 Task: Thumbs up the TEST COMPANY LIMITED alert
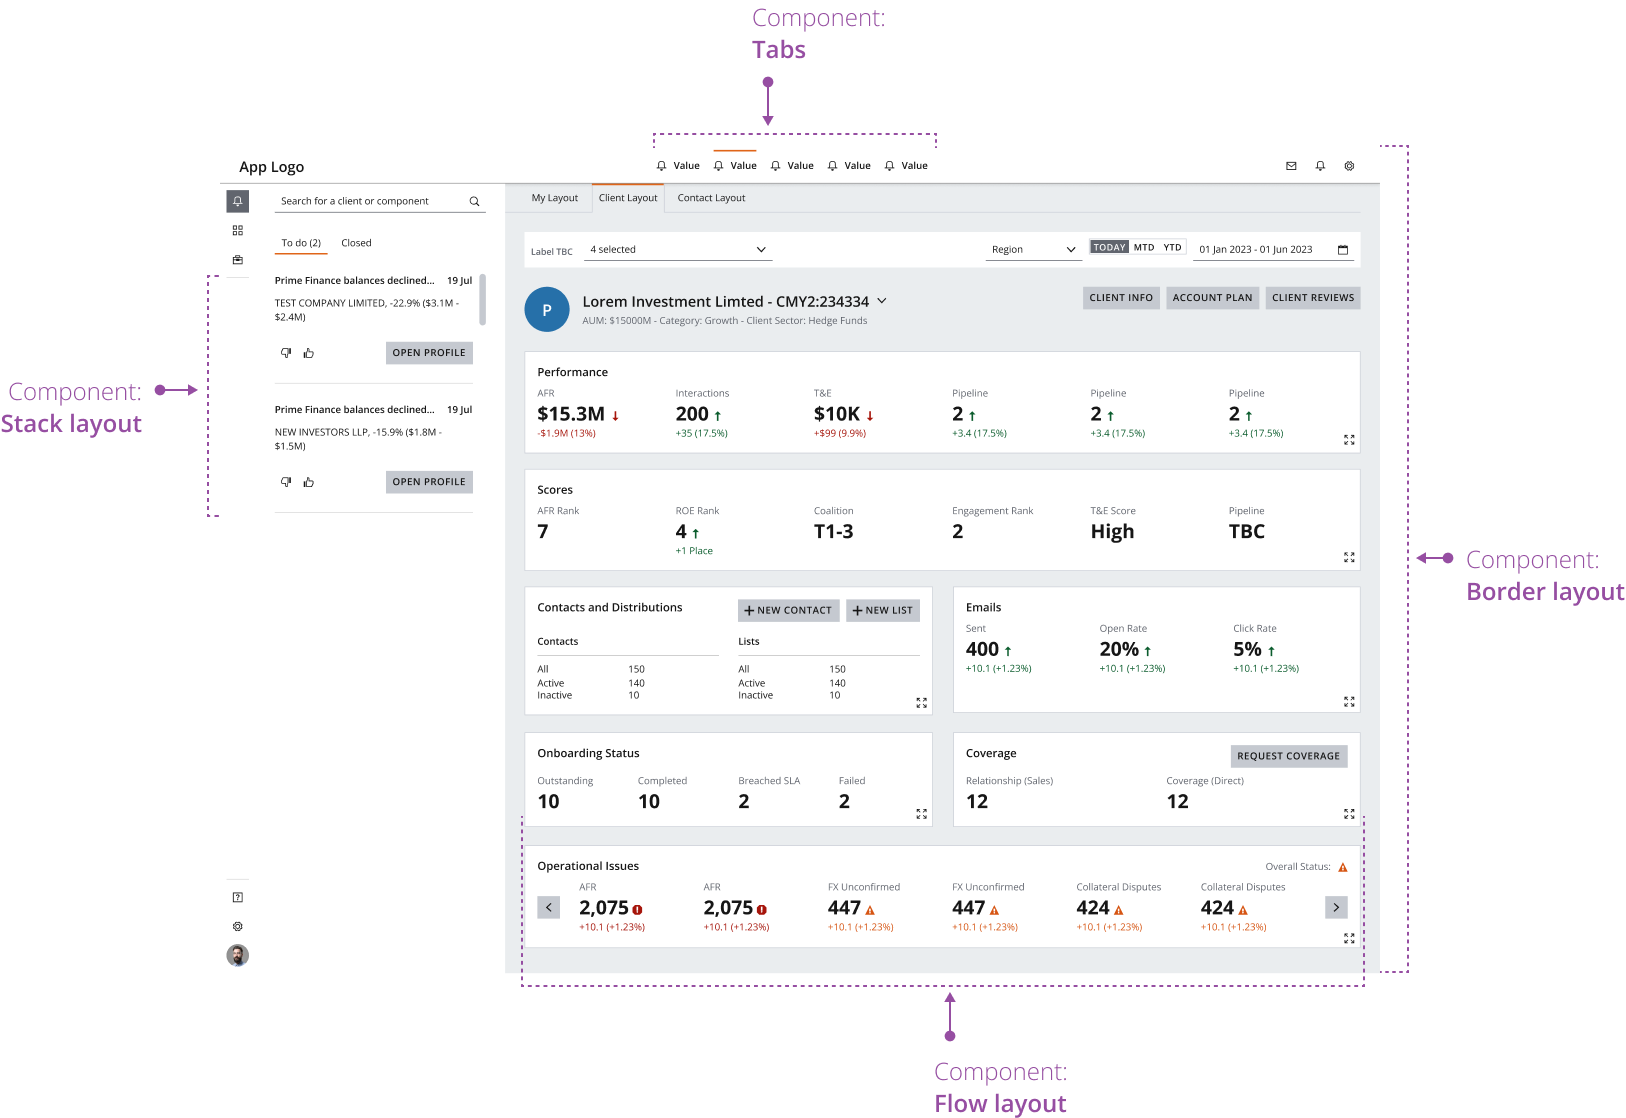tap(308, 352)
